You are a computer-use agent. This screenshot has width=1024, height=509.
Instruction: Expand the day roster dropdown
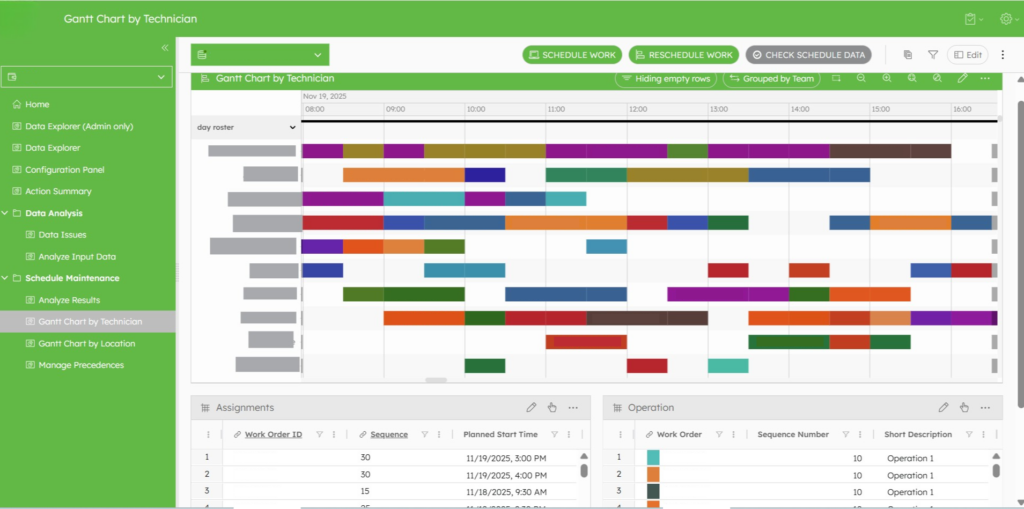(246, 127)
